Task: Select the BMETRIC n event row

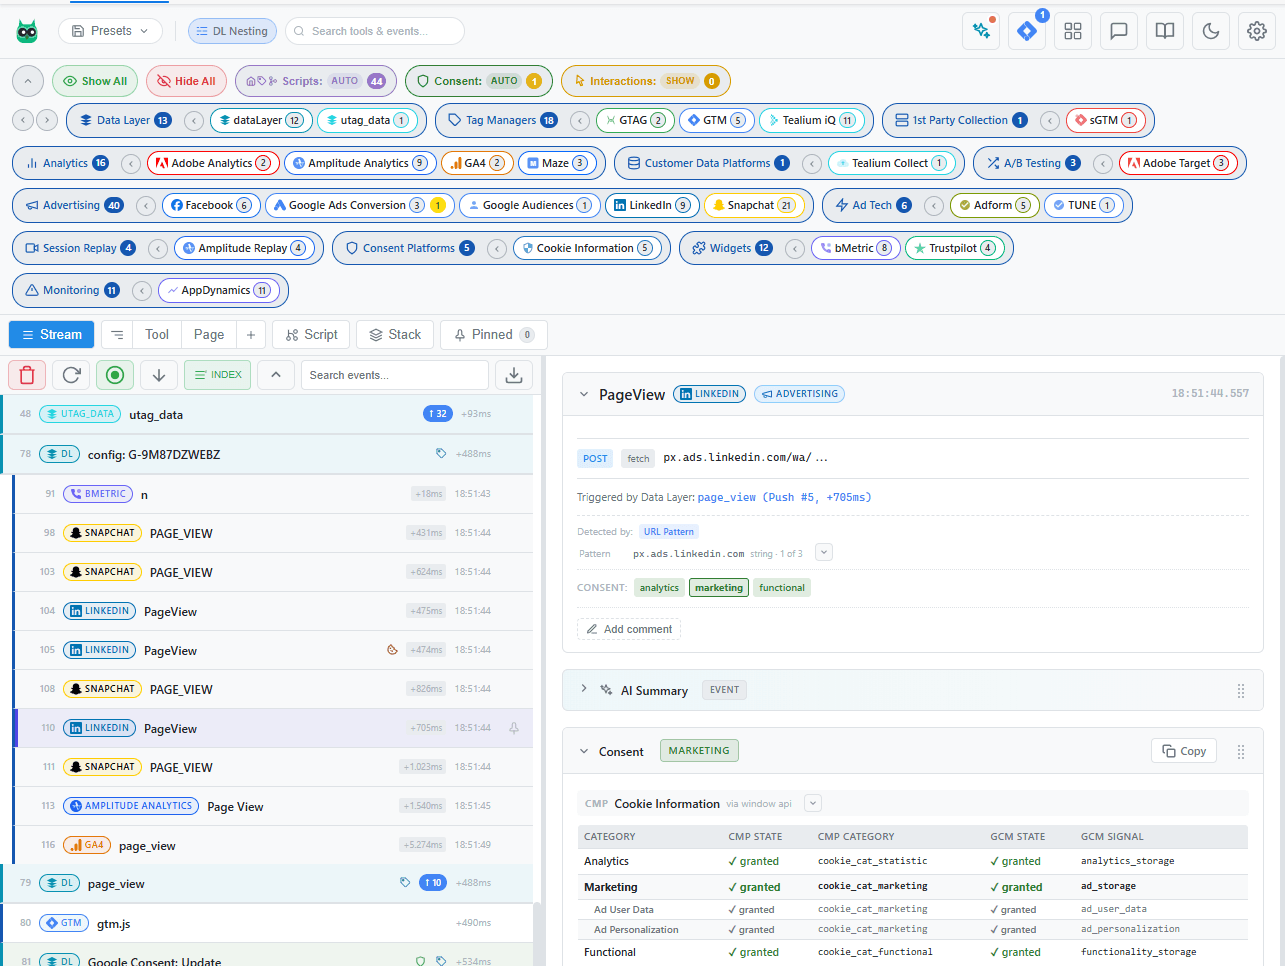Action: [272, 494]
